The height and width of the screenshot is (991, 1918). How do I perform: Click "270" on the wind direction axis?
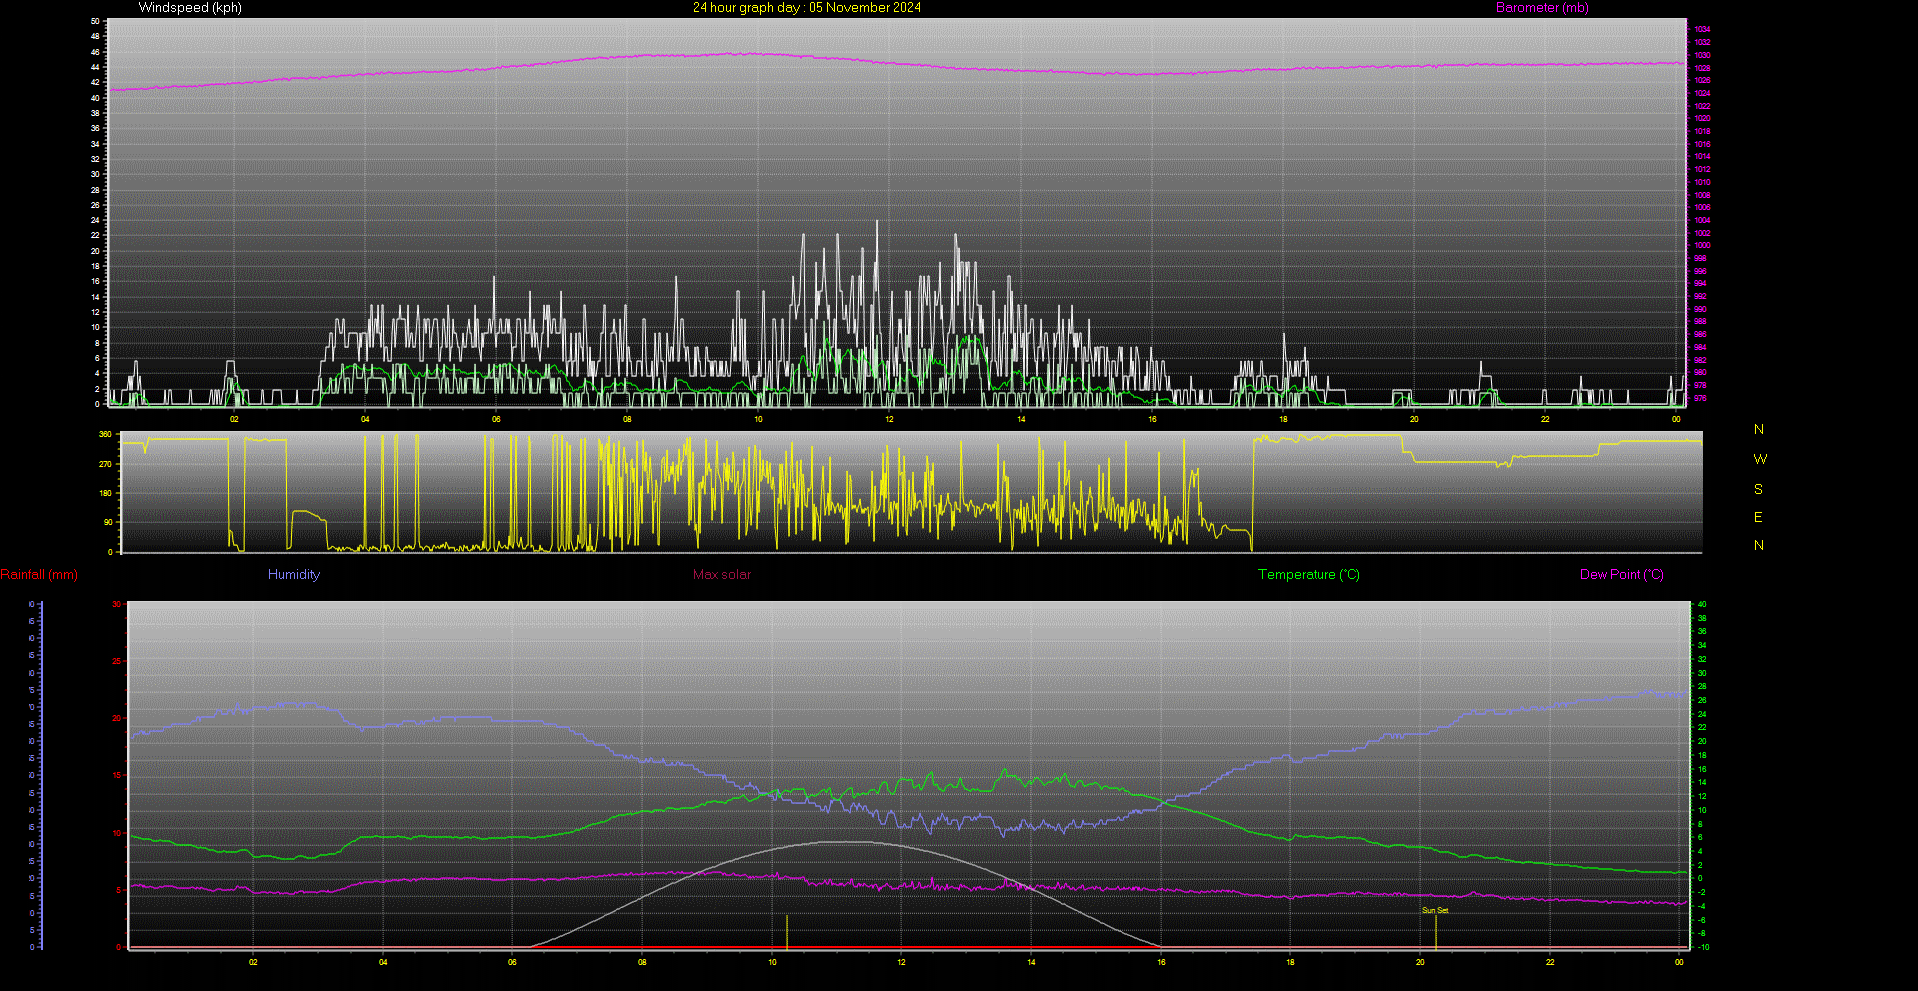[x=105, y=465]
